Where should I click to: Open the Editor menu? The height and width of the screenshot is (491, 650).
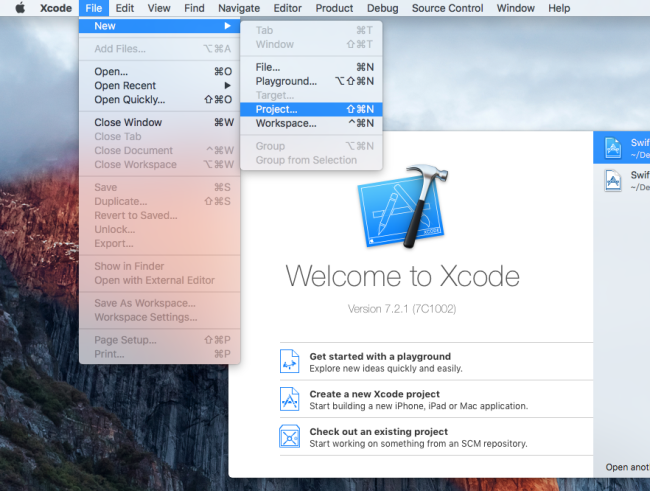tap(288, 8)
